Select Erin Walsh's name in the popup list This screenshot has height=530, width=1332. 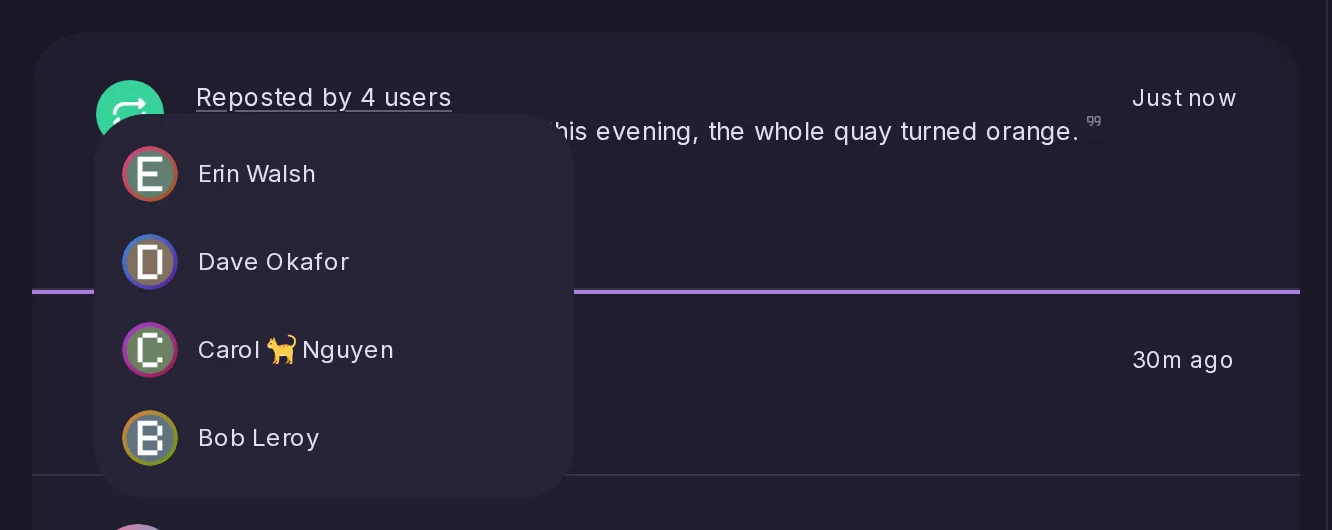pyautogui.click(x=257, y=174)
